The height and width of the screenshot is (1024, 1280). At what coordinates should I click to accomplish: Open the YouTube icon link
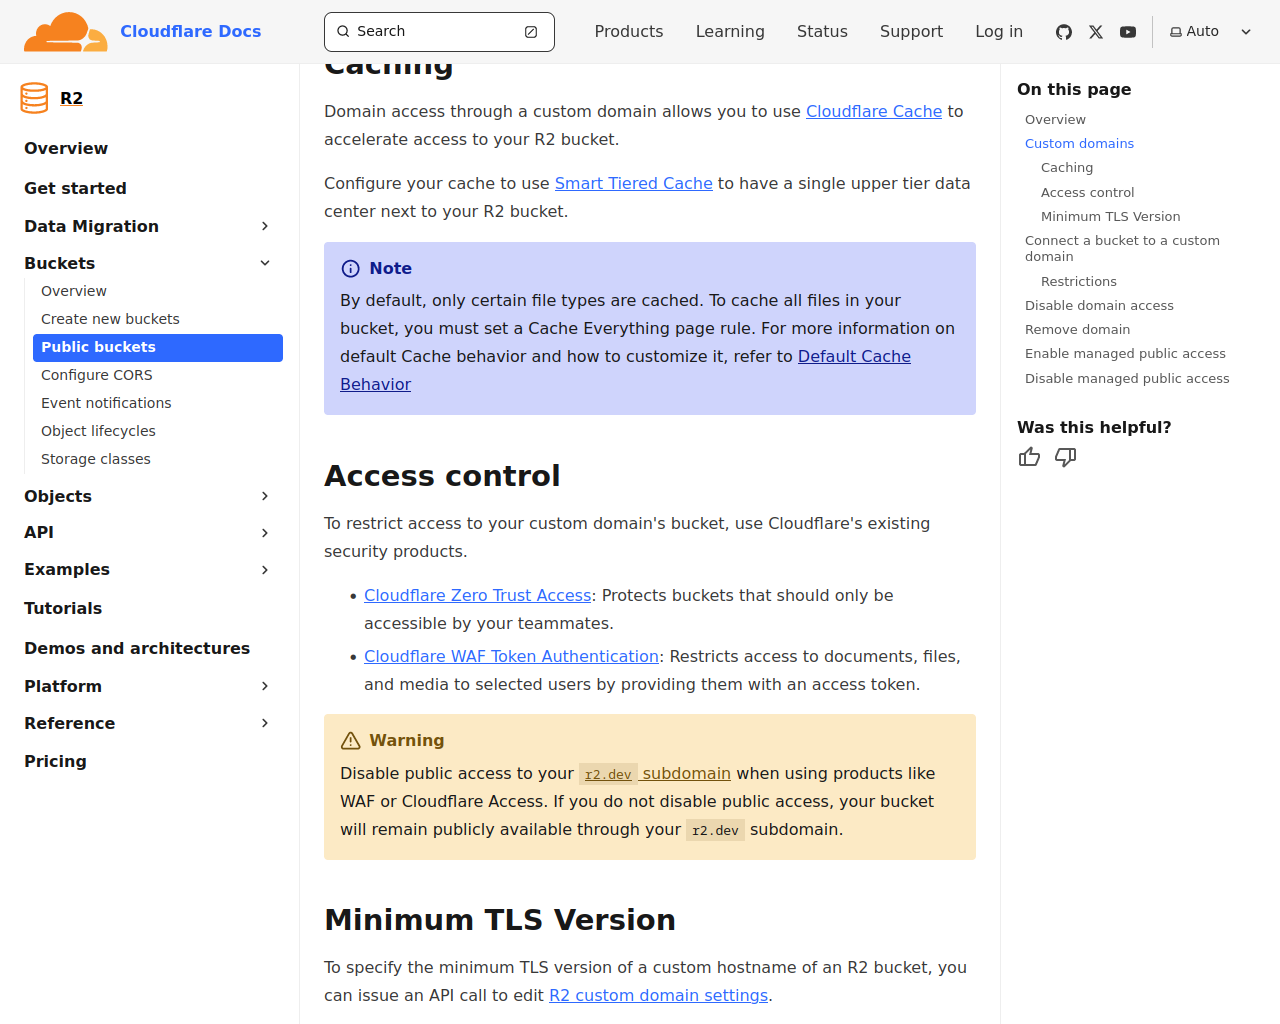coord(1128,32)
